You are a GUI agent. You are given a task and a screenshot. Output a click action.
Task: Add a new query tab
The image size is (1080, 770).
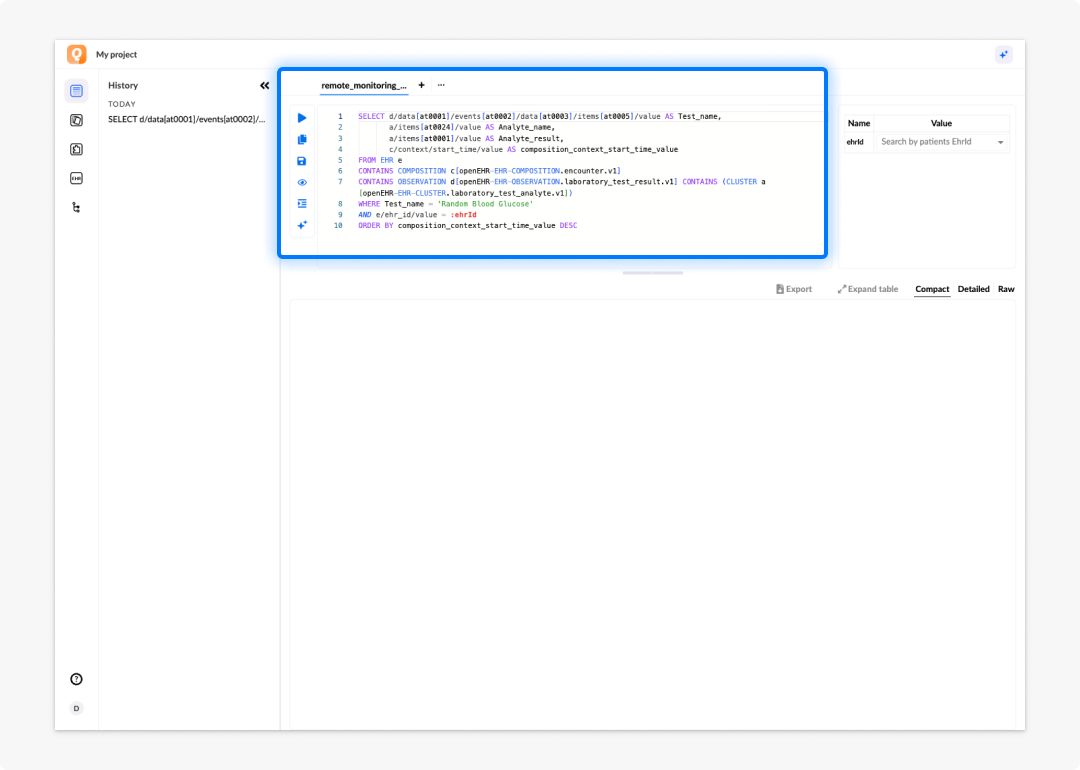click(422, 85)
